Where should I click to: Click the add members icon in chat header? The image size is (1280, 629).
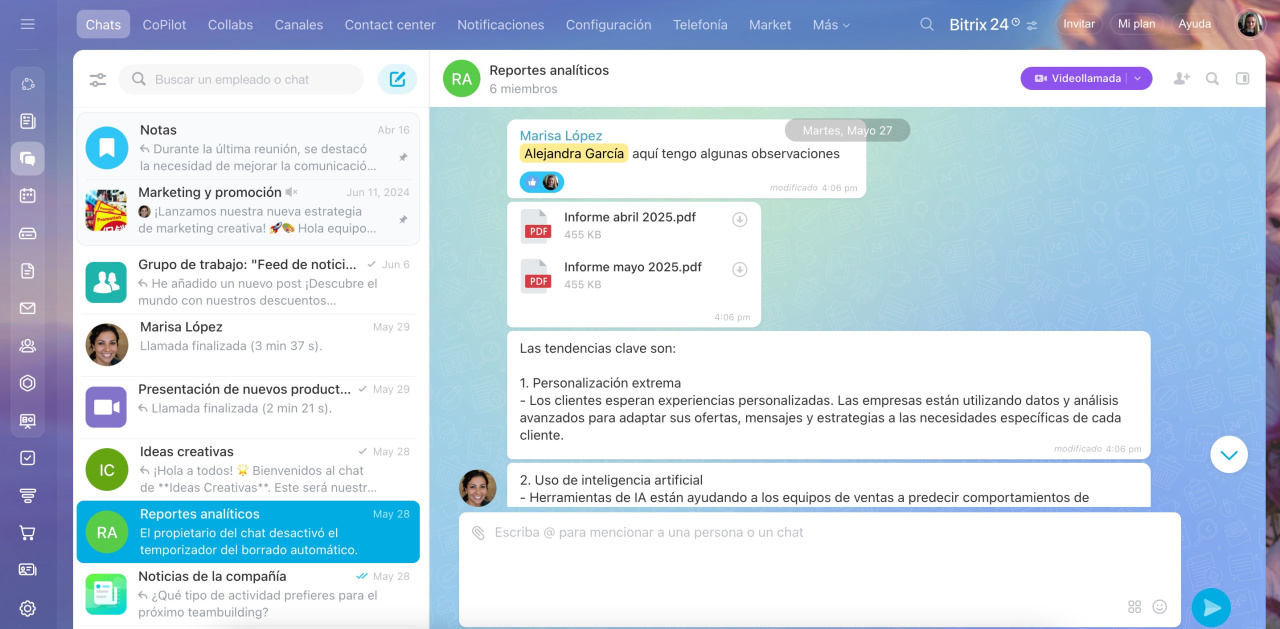point(1181,78)
